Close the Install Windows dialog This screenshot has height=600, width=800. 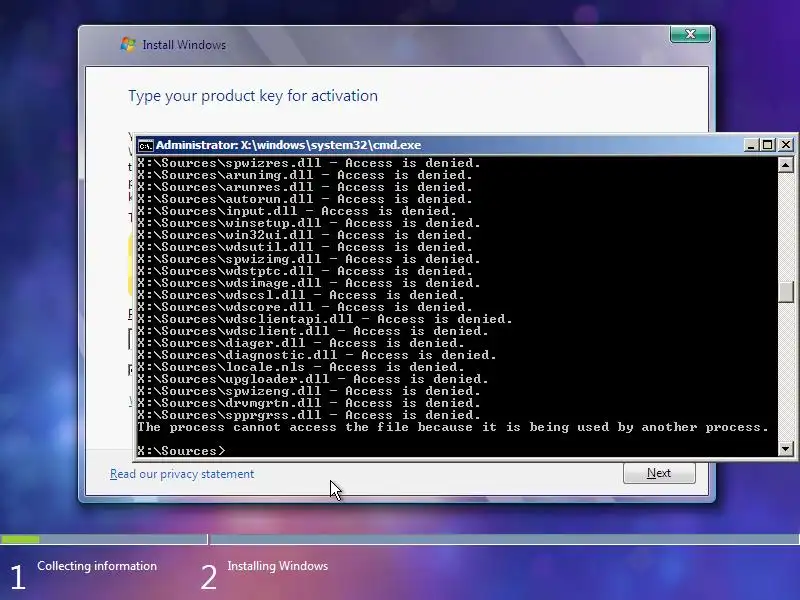click(690, 34)
